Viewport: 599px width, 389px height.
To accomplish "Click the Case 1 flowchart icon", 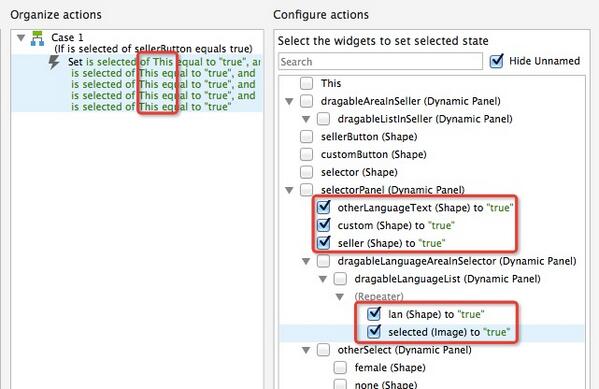I will [37, 38].
